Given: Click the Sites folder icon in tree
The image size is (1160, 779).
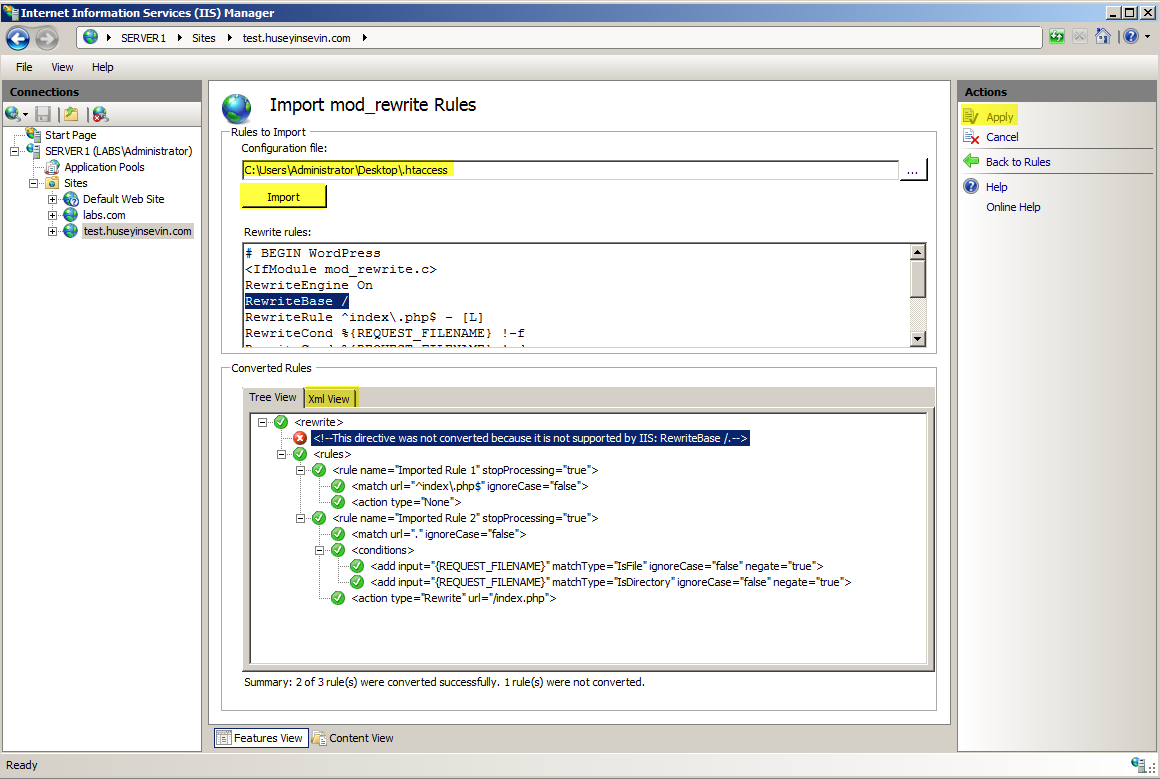Looking at the screenshot, I should pos(53,183).
